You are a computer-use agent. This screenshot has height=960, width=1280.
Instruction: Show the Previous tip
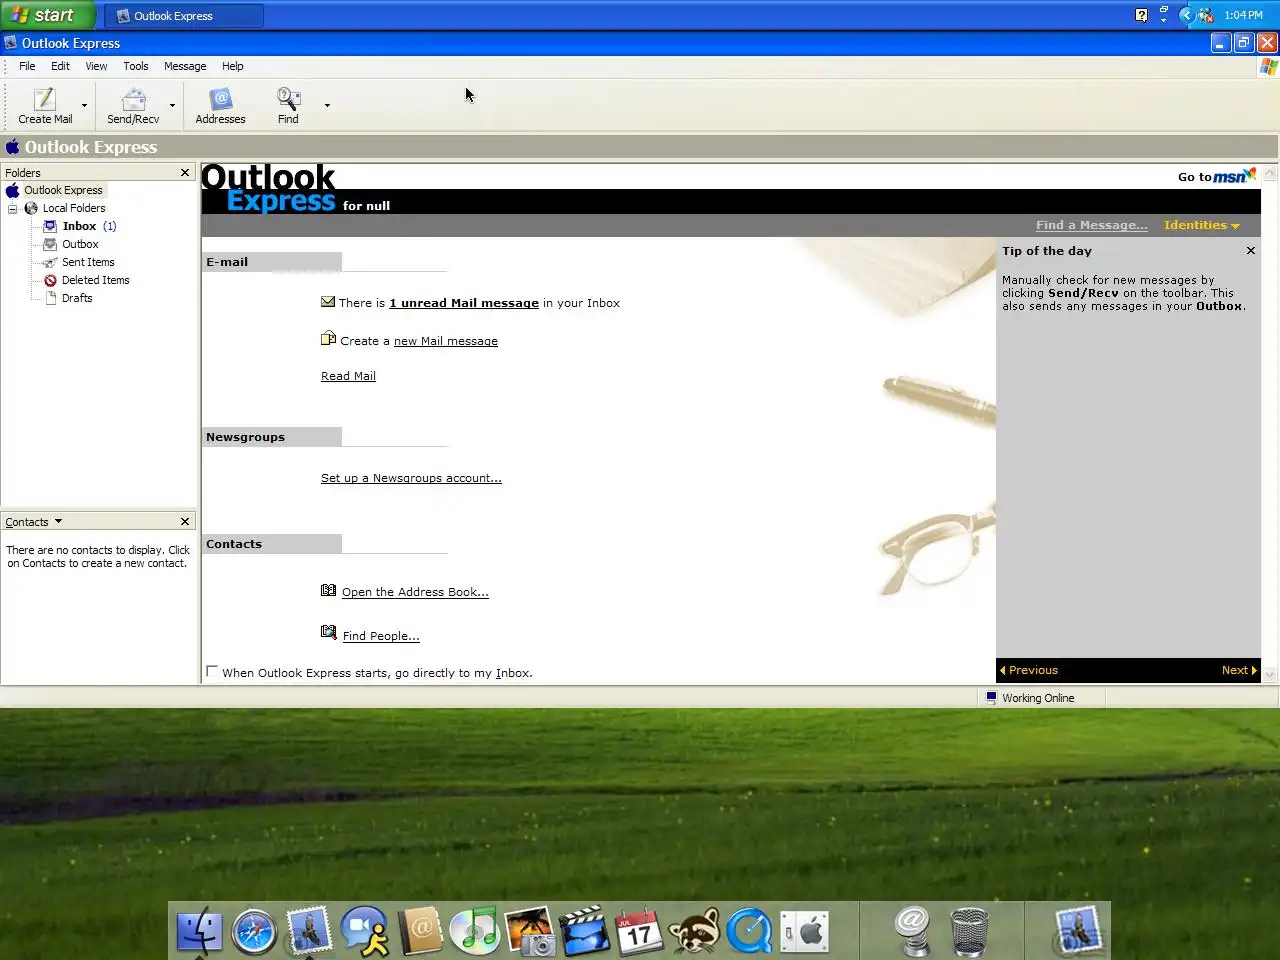[x=1029, y=670]
